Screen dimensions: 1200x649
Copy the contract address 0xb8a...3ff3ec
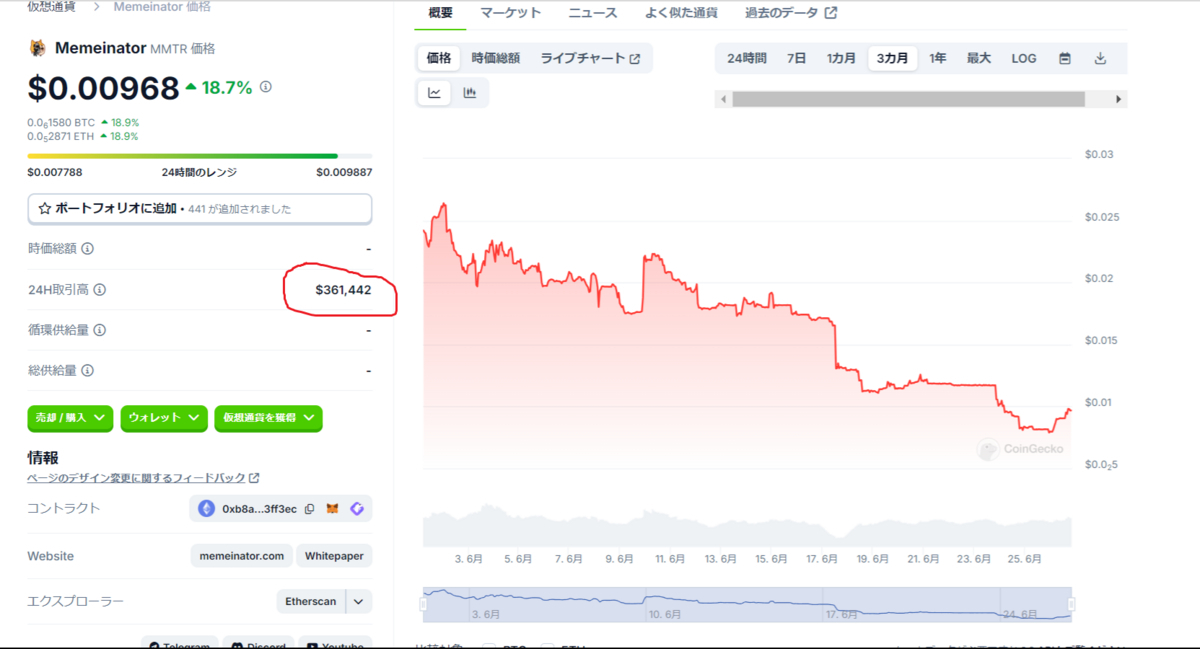click(309, 509)
